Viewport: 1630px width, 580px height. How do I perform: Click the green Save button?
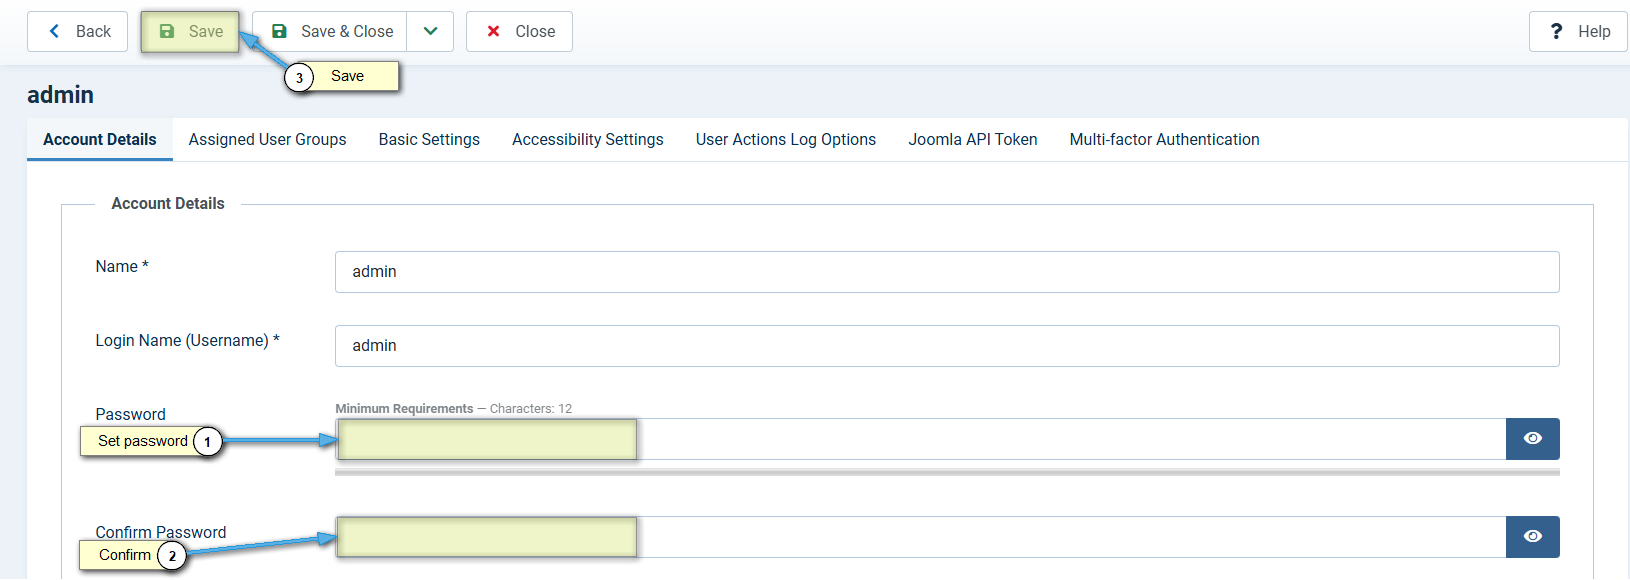(x=190, y=32)
